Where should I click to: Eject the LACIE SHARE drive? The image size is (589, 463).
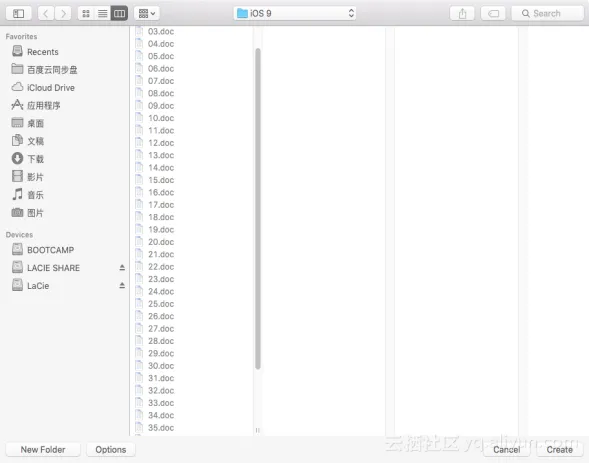coord(122,268)
